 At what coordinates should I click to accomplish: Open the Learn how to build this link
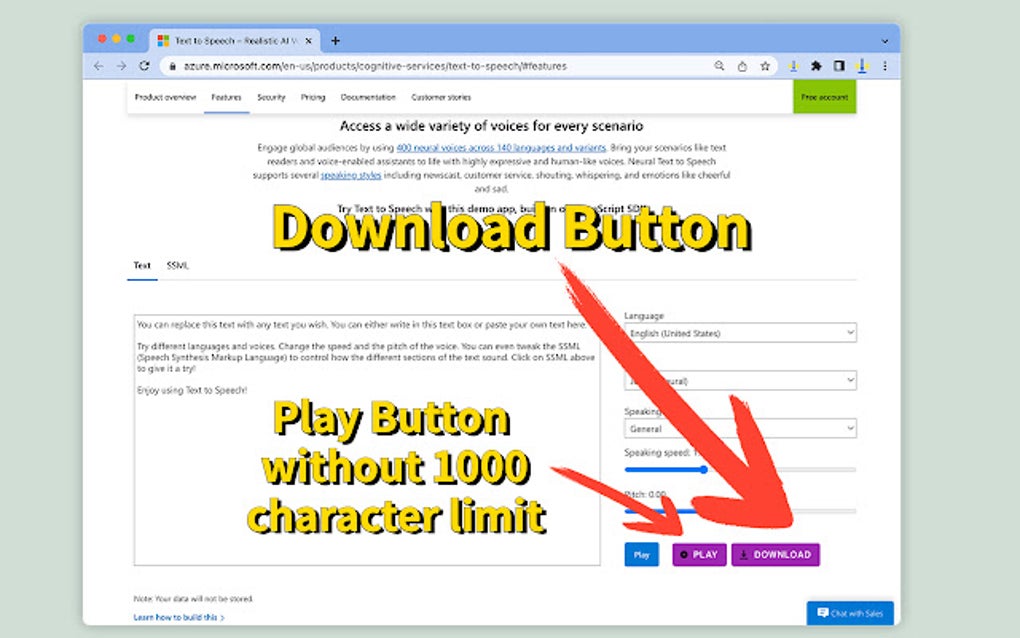pos(179,617)
